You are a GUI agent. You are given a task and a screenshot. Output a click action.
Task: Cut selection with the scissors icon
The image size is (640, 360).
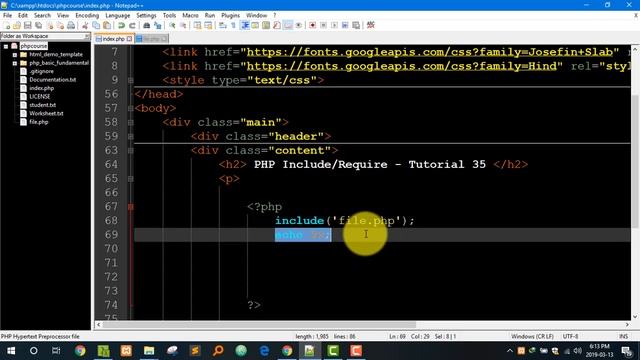pyautogui.click(x=85, y=25)
